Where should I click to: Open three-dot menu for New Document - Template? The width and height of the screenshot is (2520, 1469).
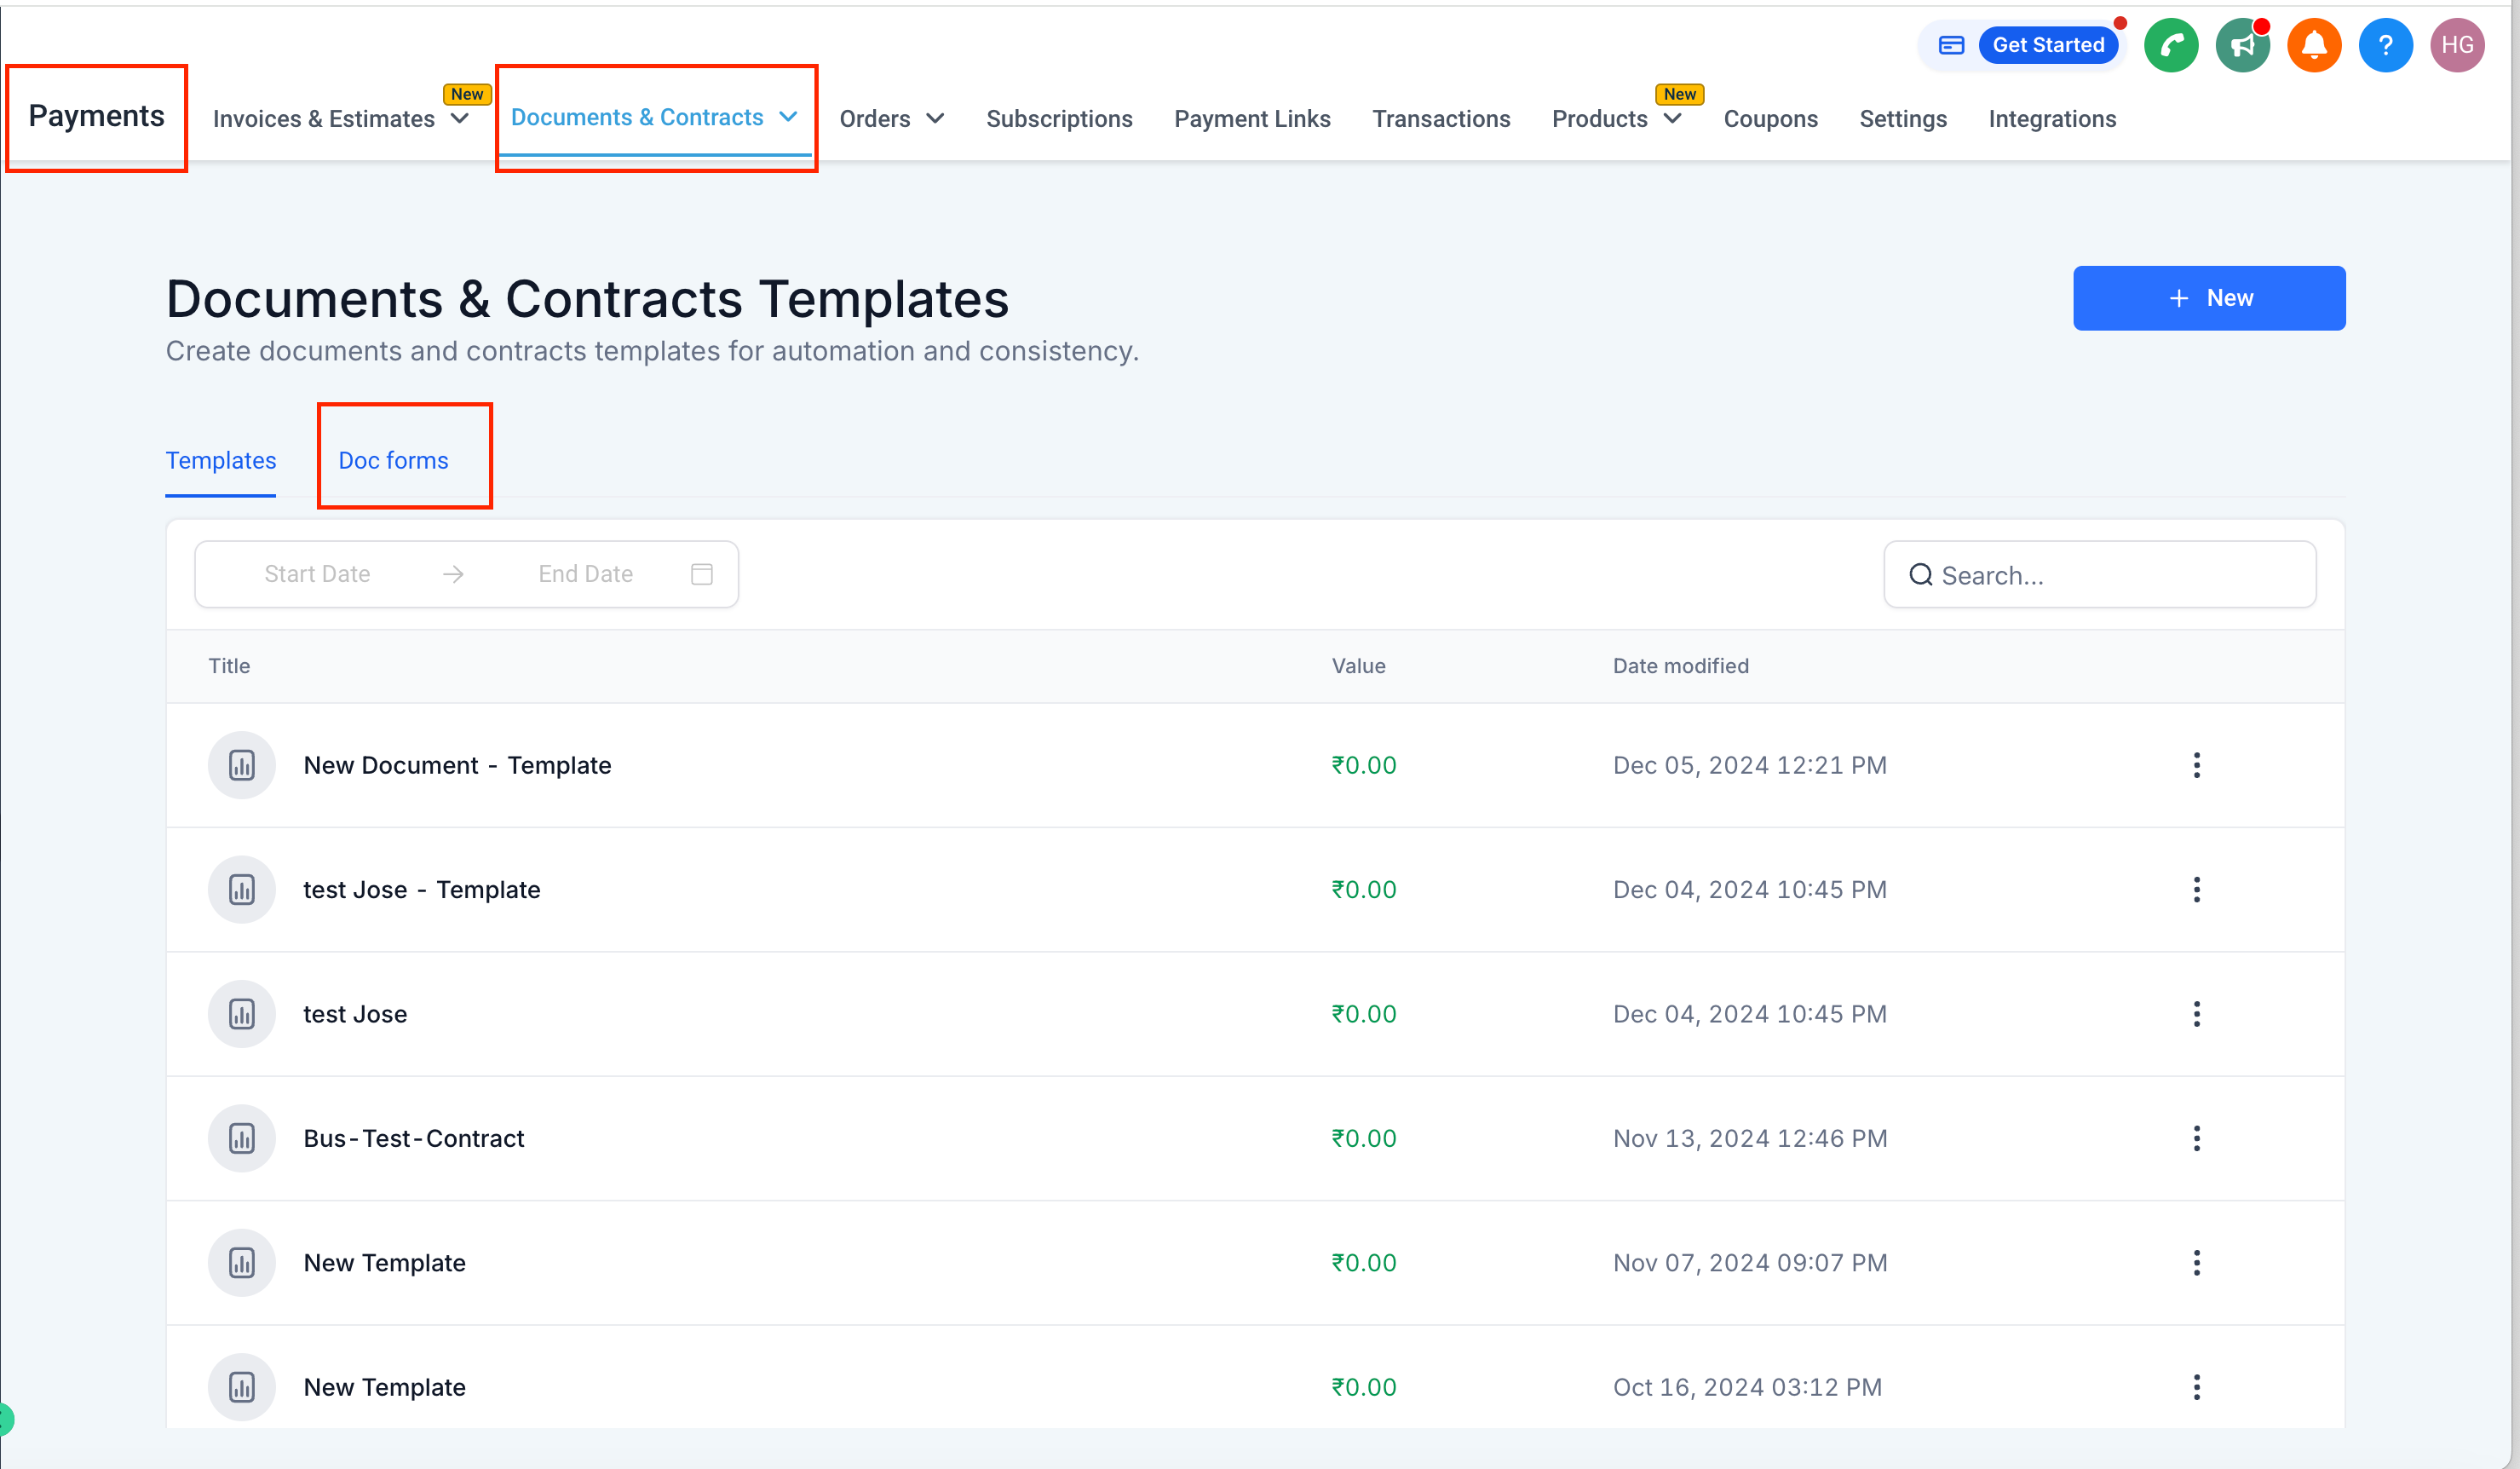(2196, 765)
